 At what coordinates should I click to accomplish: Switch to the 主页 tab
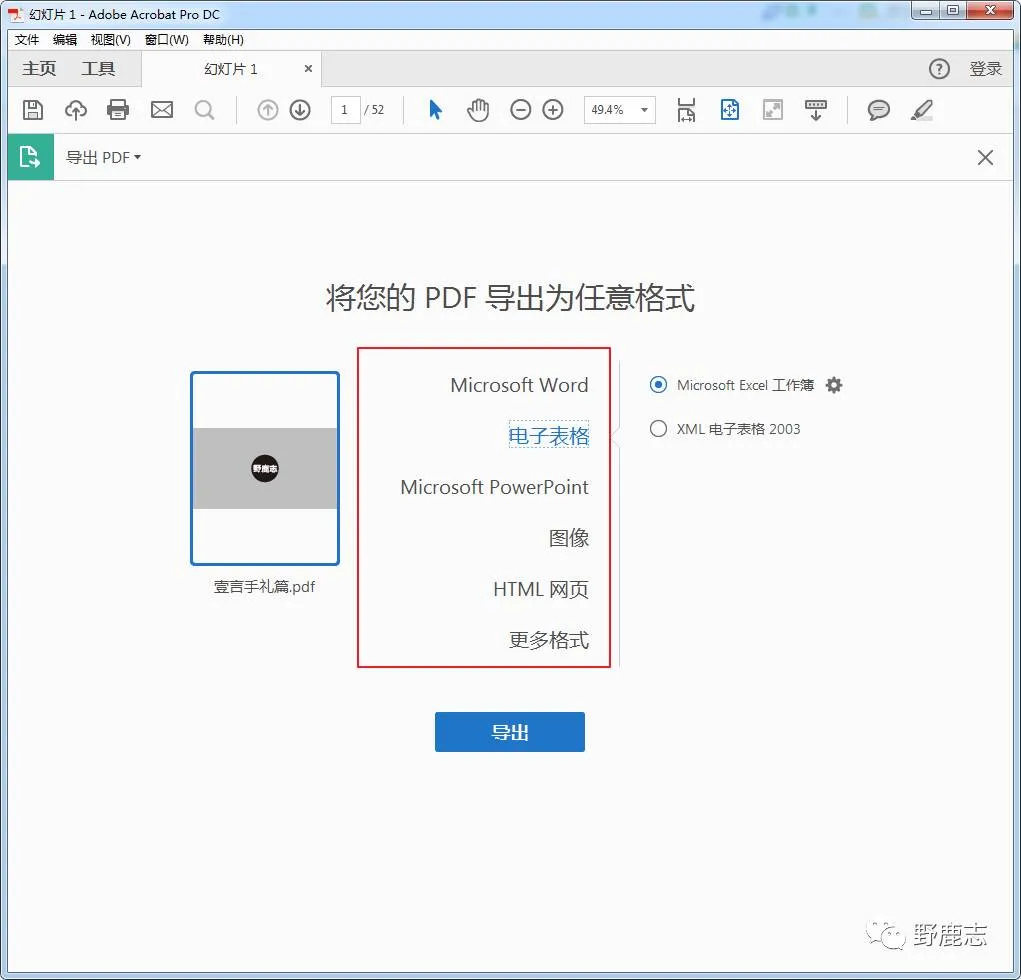39,68
